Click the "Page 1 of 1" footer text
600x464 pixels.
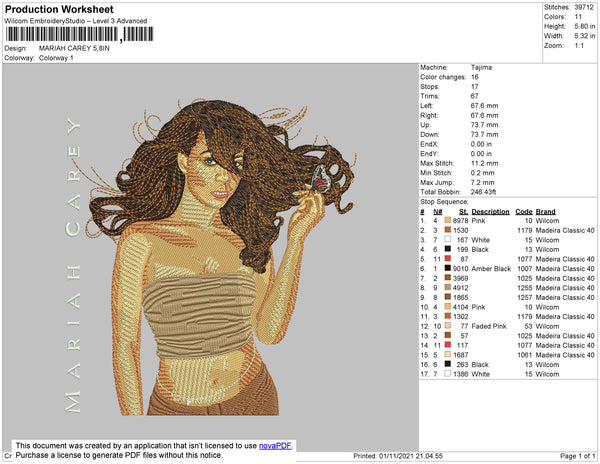coord(577,456)
